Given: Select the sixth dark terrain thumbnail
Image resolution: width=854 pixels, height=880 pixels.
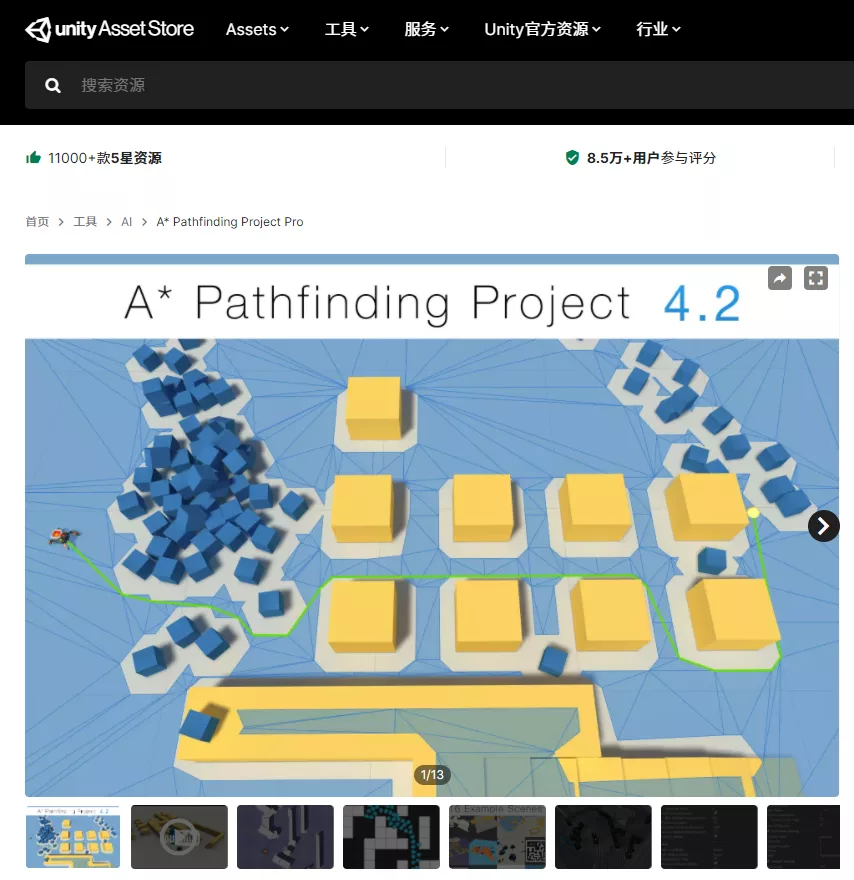Looking at the screenshot, I should tap(603, 837).
